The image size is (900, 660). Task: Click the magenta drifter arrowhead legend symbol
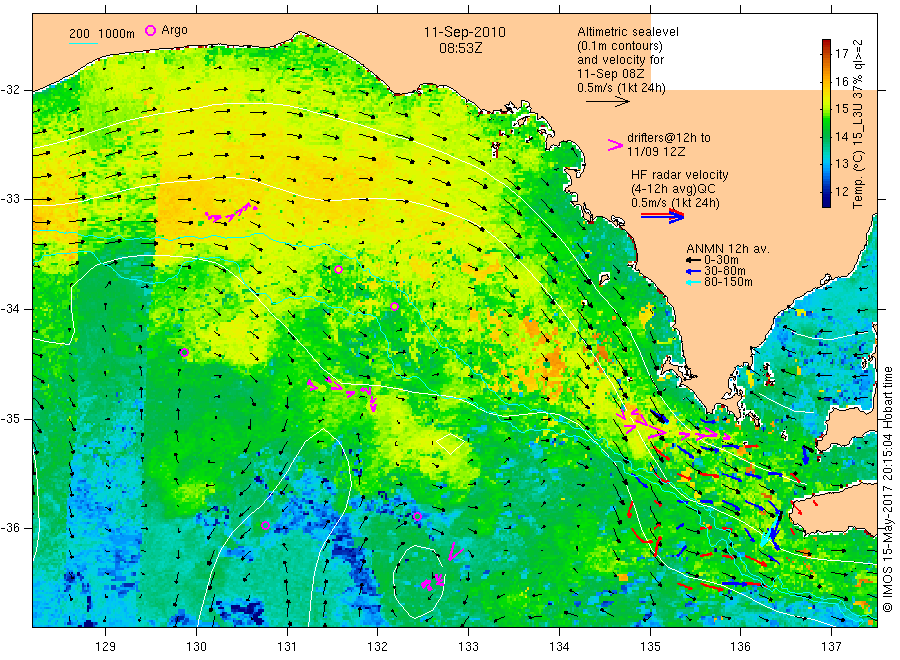point(615,145)
